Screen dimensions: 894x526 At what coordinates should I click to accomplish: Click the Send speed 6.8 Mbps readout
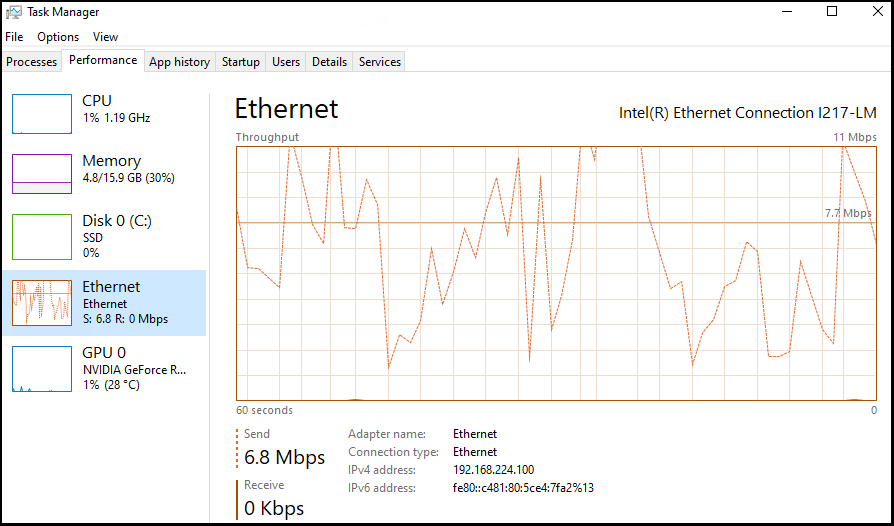click(285, 458)
